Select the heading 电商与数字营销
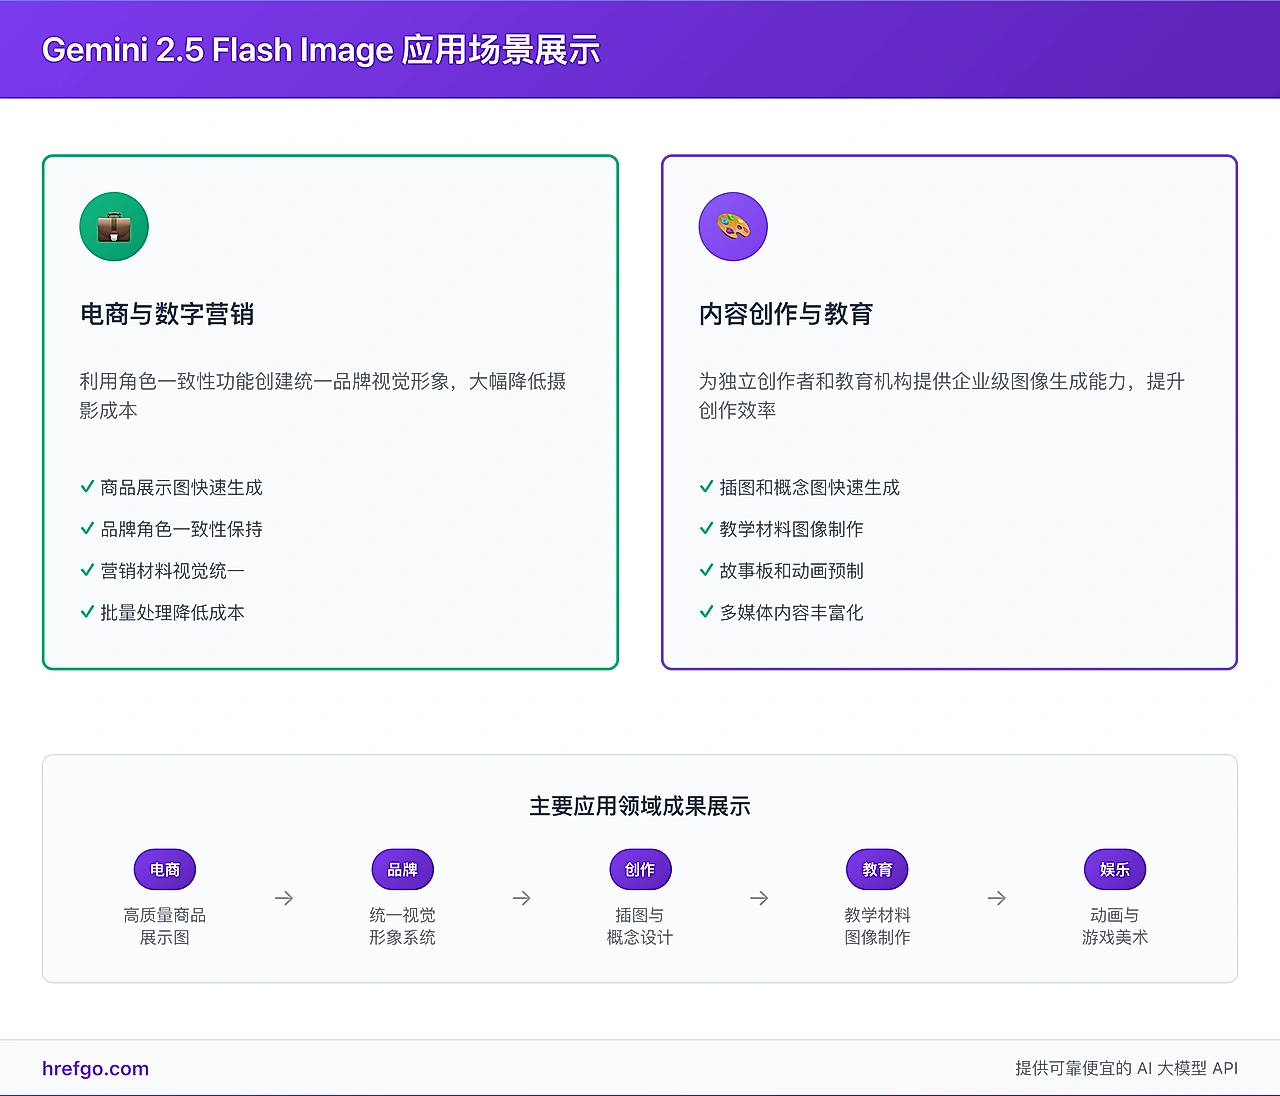 (167, 314)
